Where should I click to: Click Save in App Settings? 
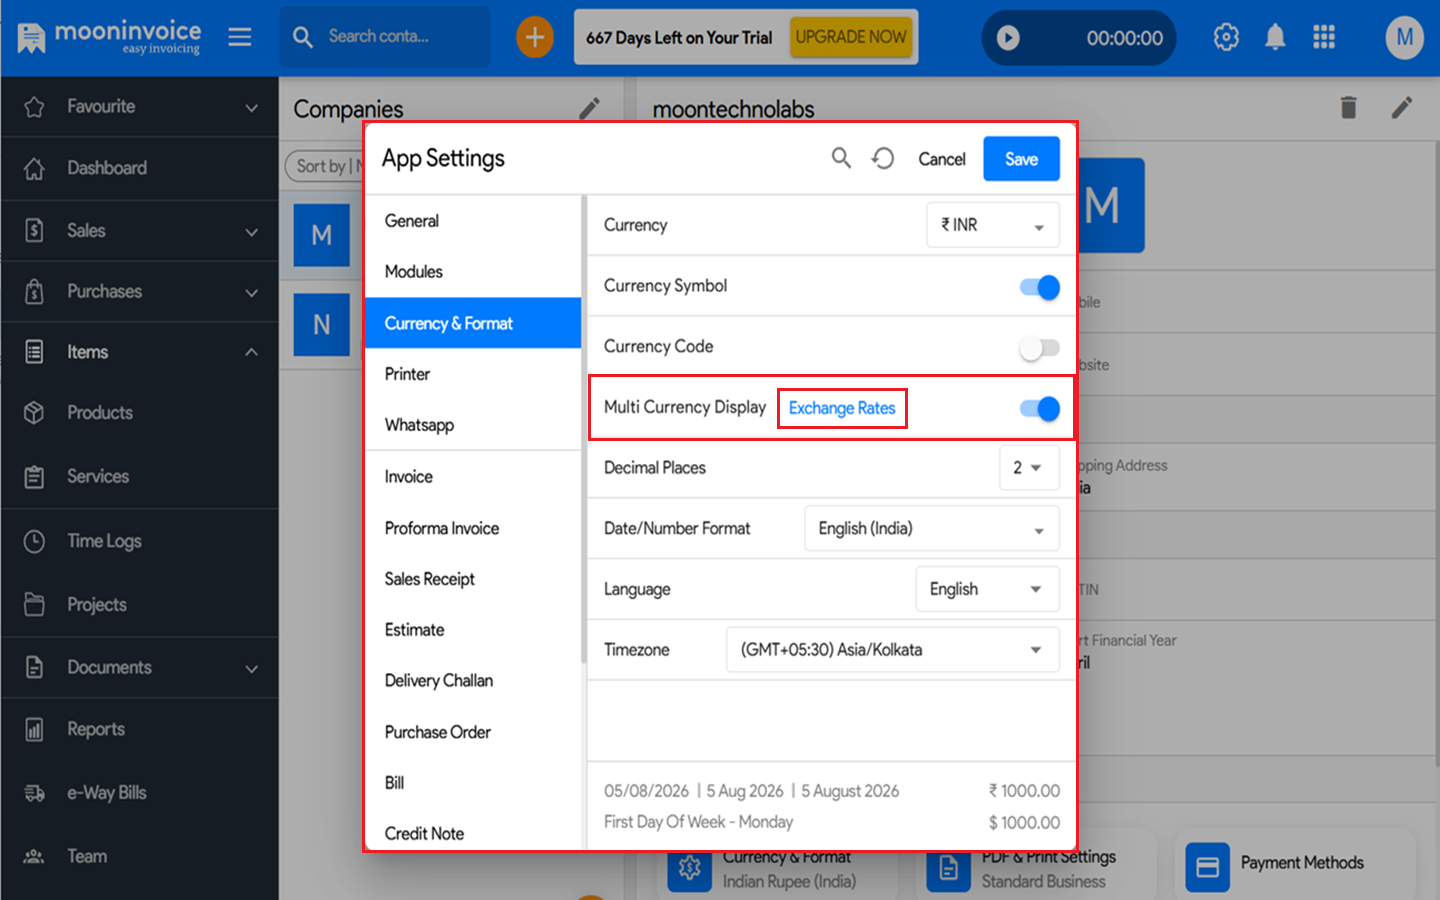(1021, 159)
